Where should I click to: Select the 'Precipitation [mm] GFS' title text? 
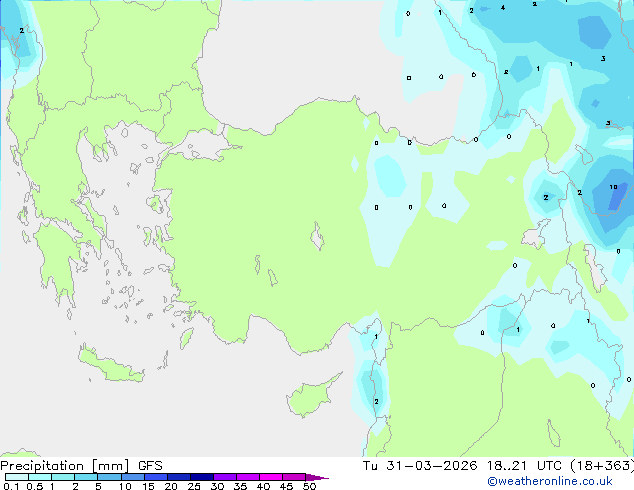(x=81, y=466)
